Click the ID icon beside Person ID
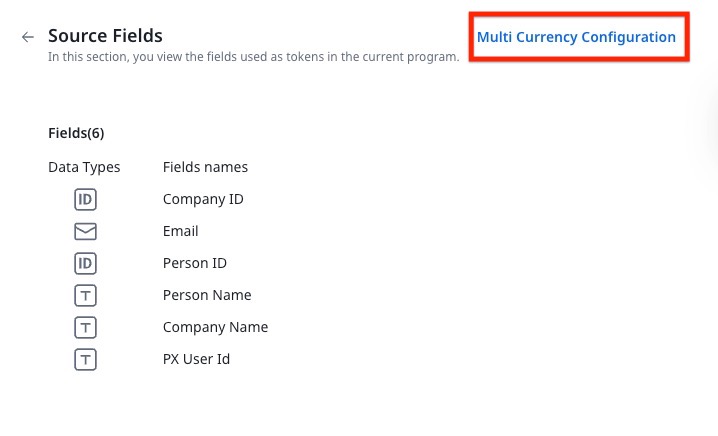Viewport: 718px width, 436px height. tap(86, 263)
